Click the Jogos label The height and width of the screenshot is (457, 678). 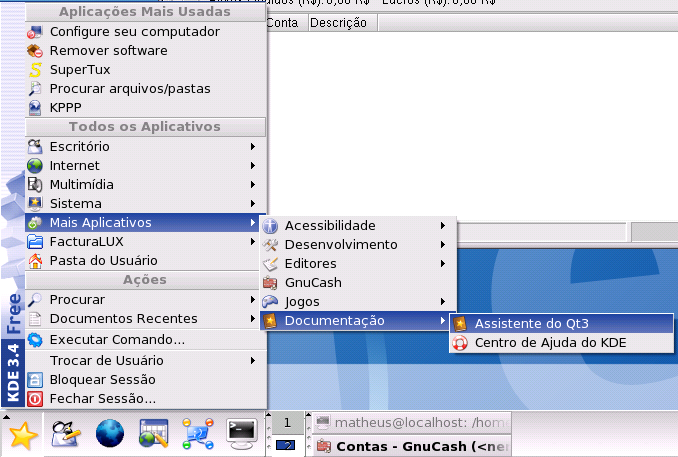click(302, 302)
